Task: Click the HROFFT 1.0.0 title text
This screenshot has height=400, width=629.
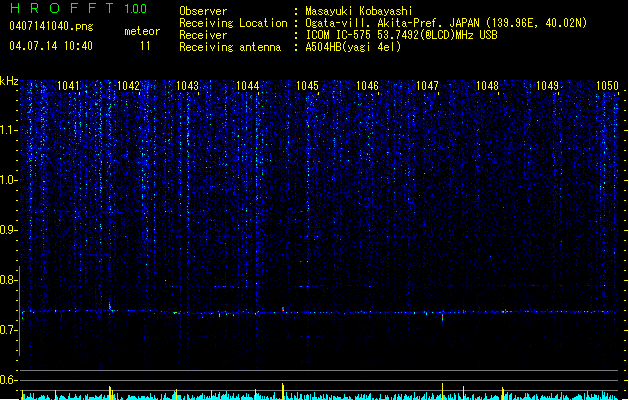Action: [x=78, y=8]
